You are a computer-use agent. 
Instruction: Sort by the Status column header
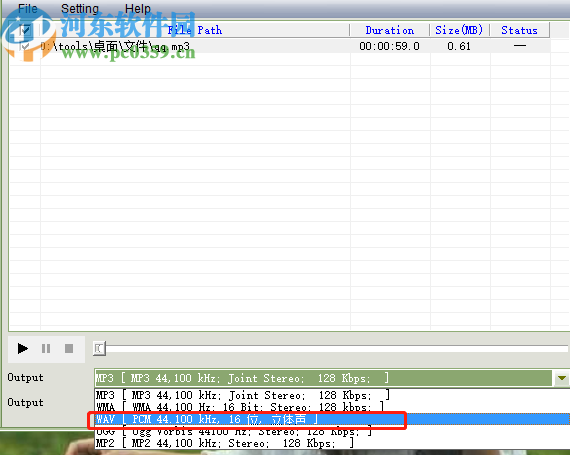[x=519, y=30]
